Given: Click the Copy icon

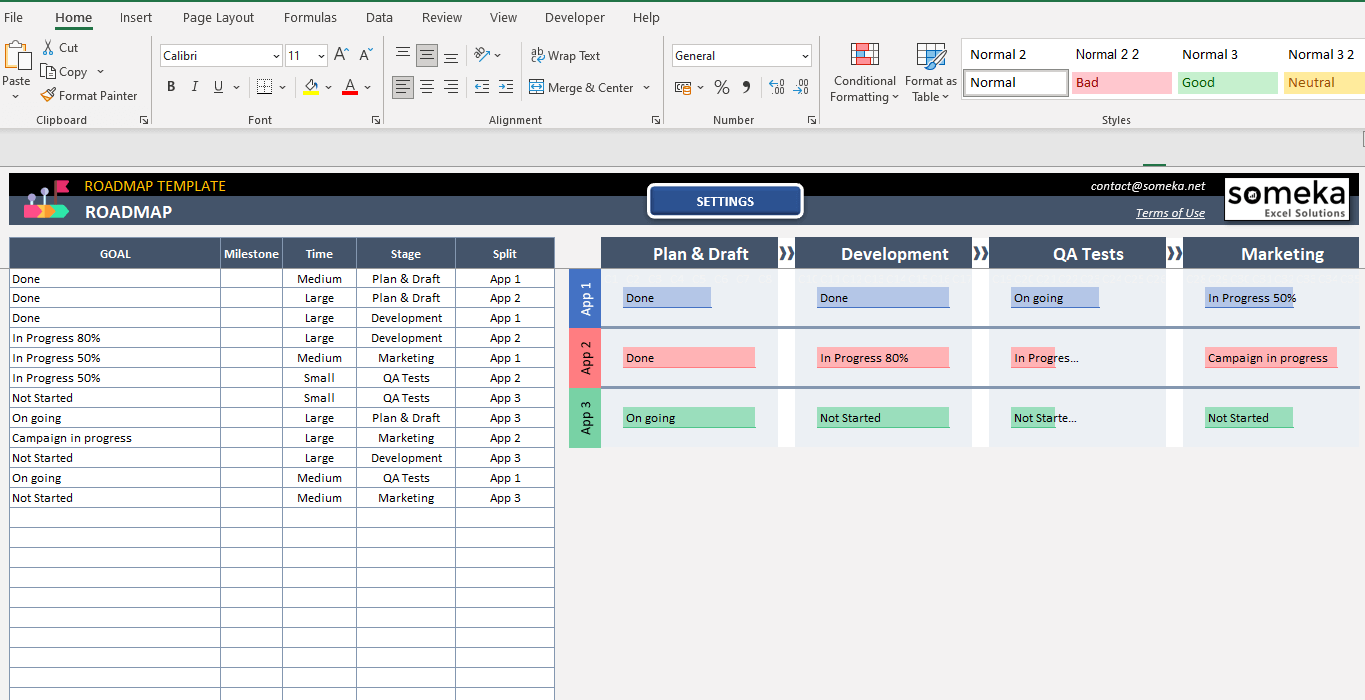Looking at the screenshot, I should (x=48, y=71).
